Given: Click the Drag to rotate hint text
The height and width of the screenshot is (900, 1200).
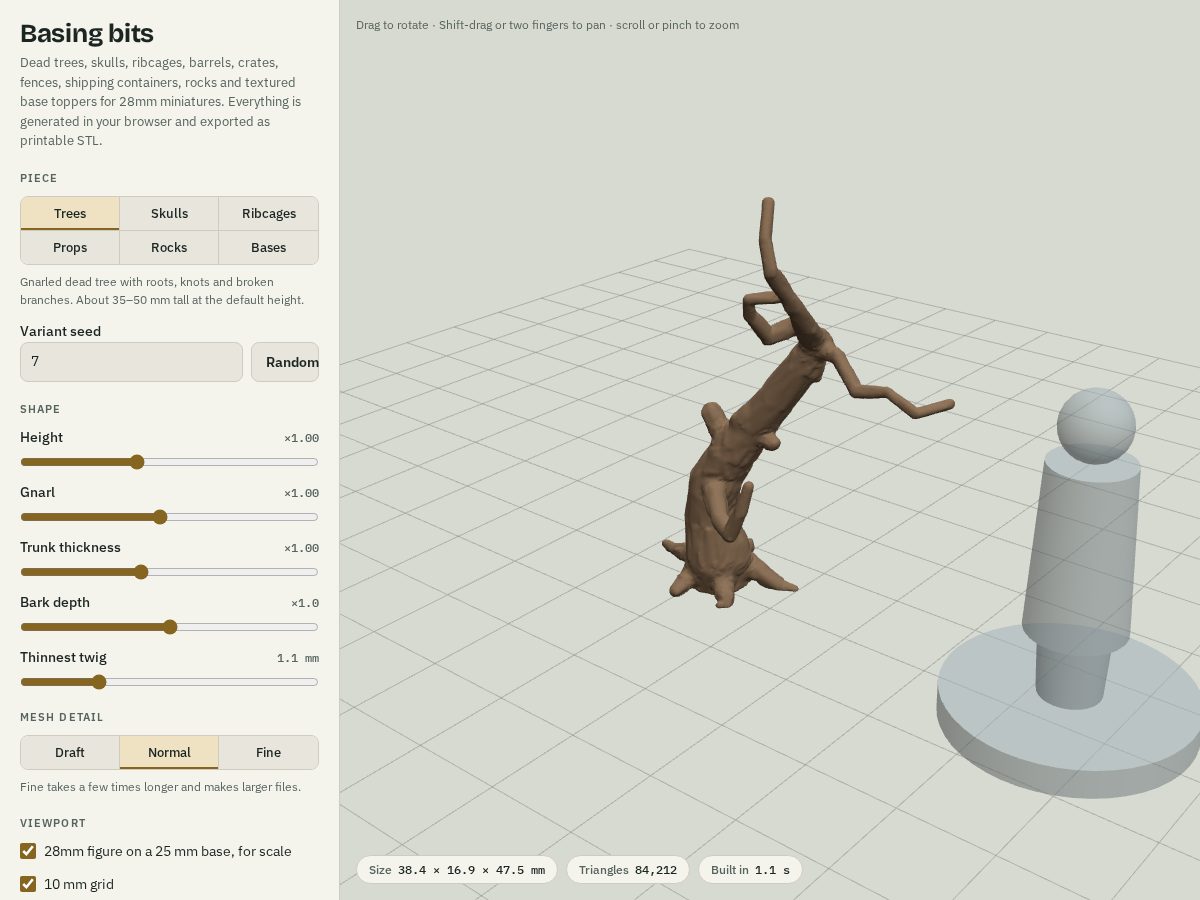Looking at the screenshot, I should pyautogui.click(x=548, y=25).
